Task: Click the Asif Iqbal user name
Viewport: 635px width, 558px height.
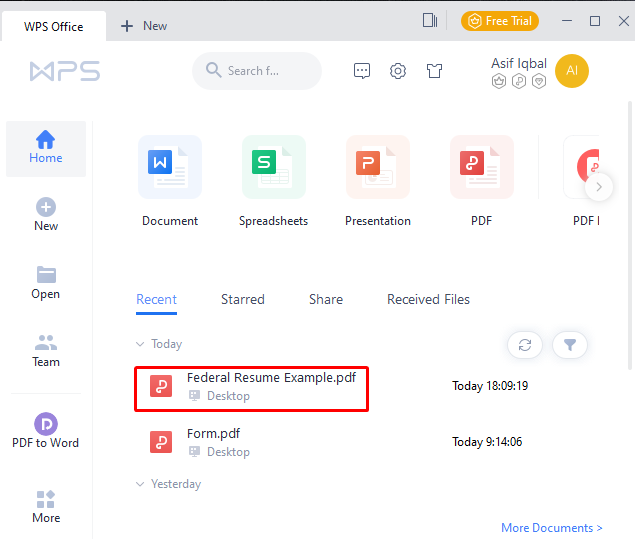Action: point(519,63)
